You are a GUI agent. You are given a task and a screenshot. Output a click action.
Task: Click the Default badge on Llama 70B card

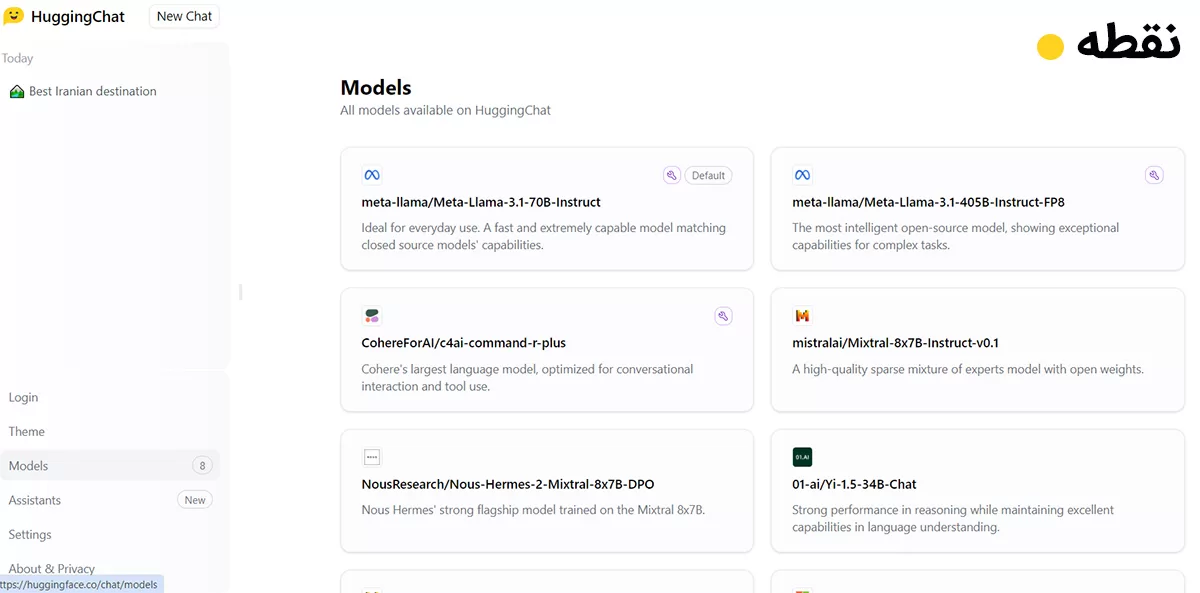(x=708, y=175)
